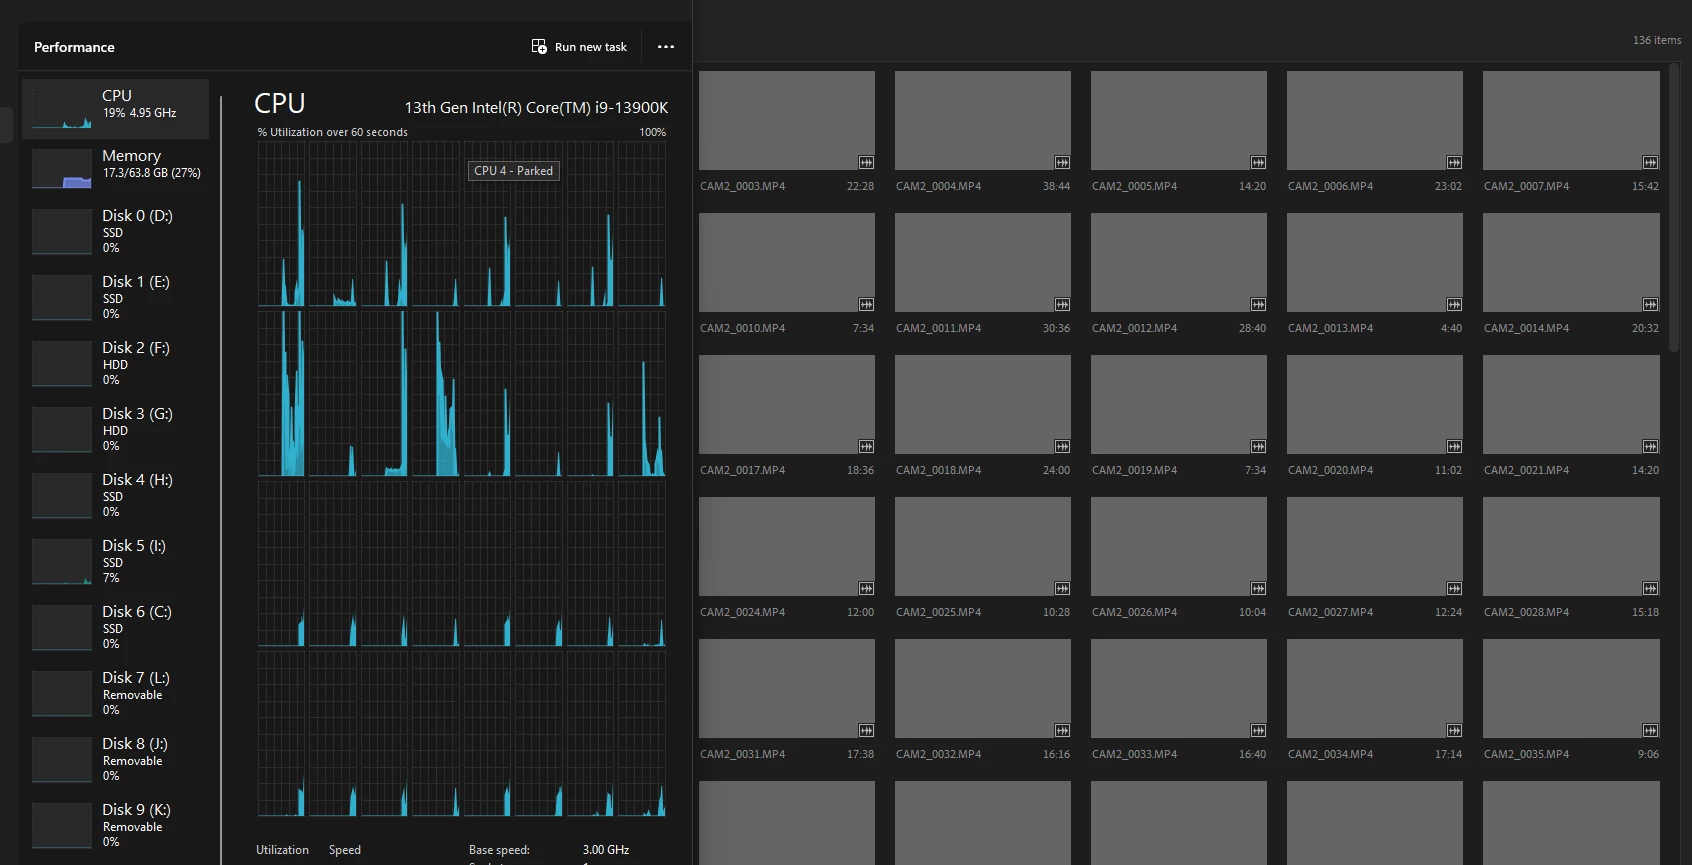This screenshot has width=1692, height=865.
Task: Select the Memory performance entry
Action: 116,168
